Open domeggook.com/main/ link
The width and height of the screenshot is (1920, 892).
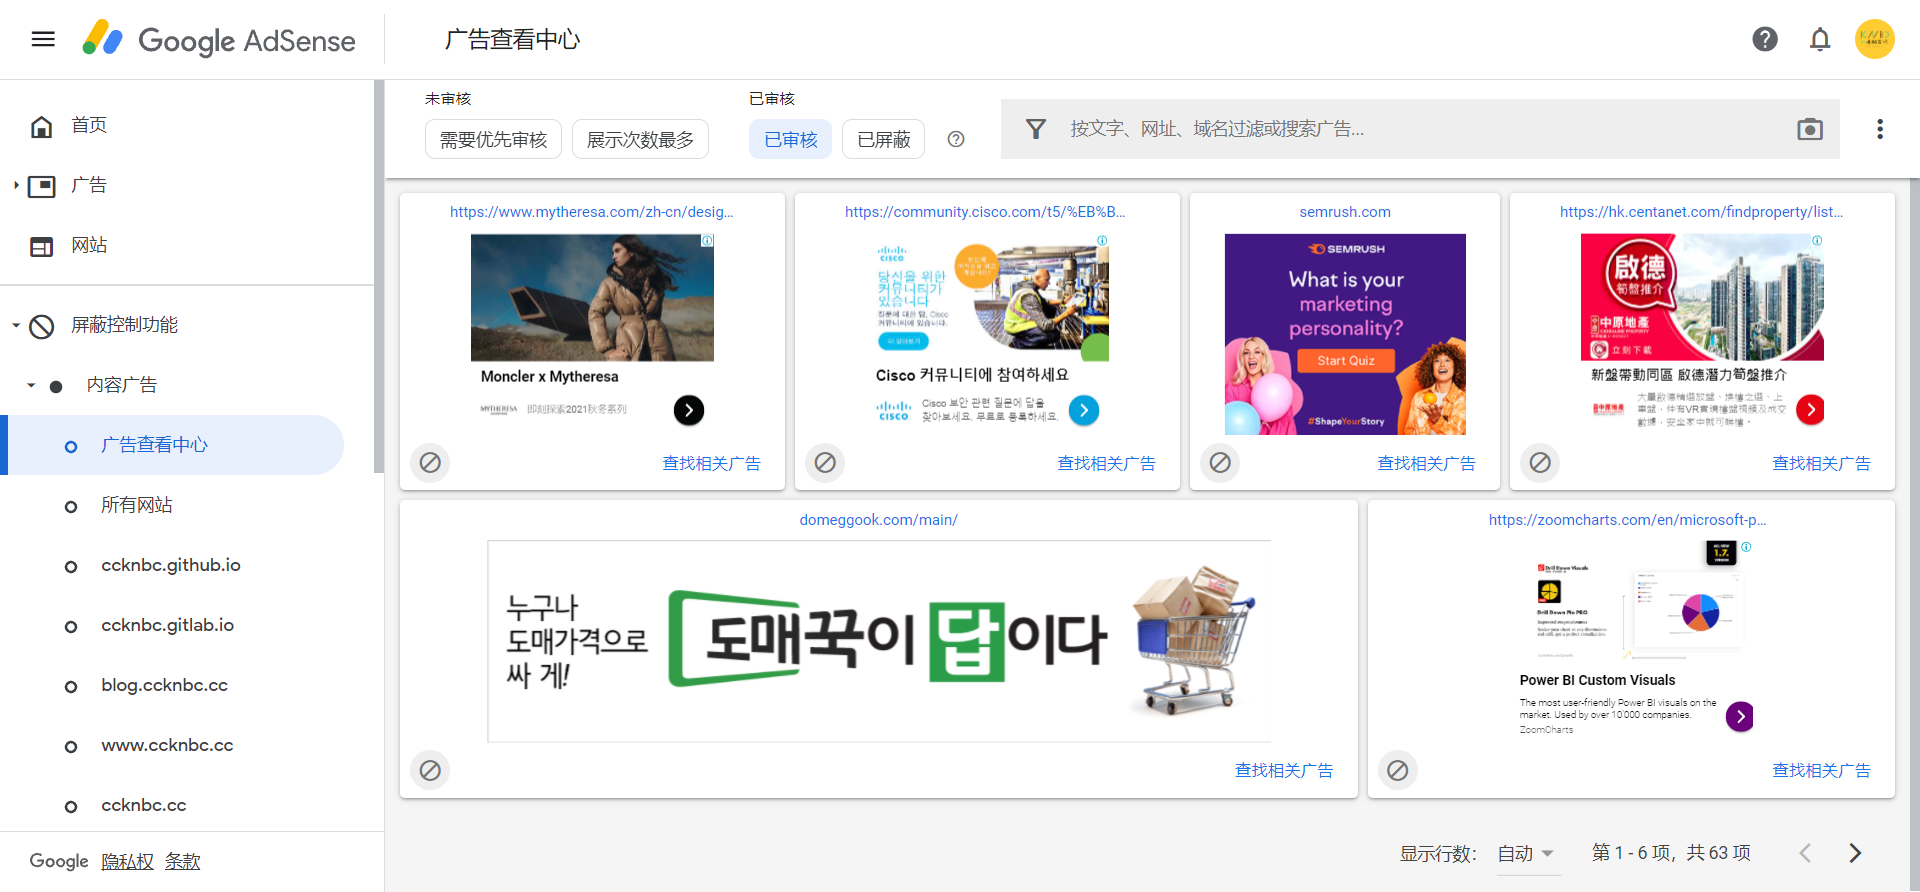click(878, 520)
